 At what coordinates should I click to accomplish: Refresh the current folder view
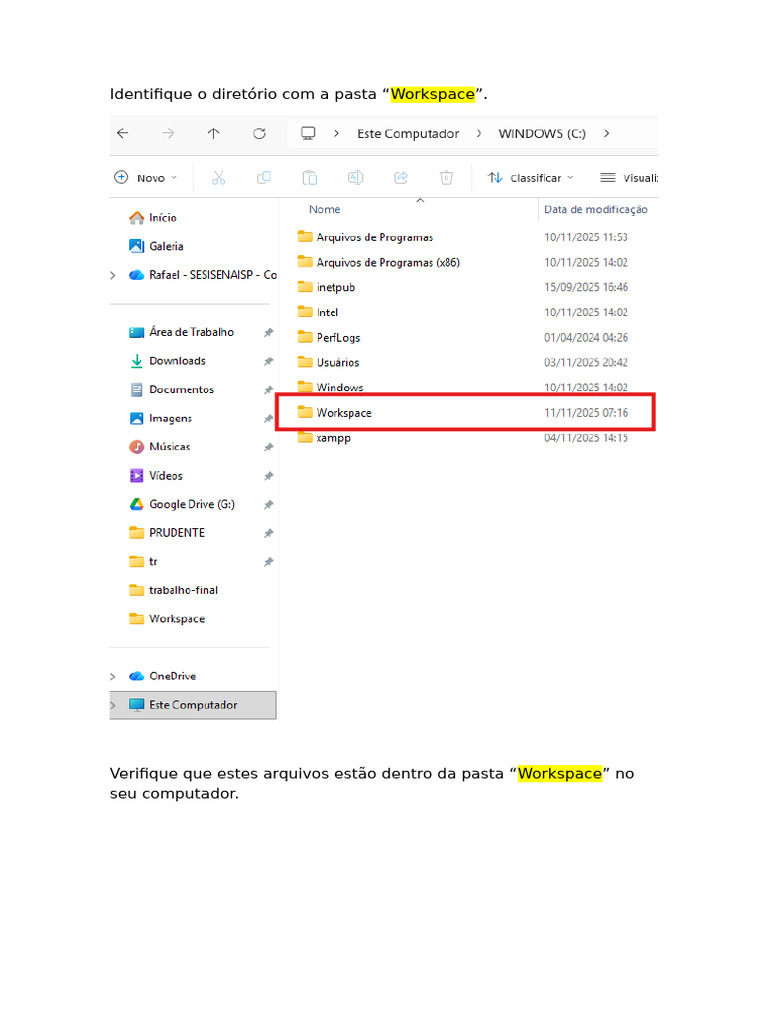(x=259, y=133)
